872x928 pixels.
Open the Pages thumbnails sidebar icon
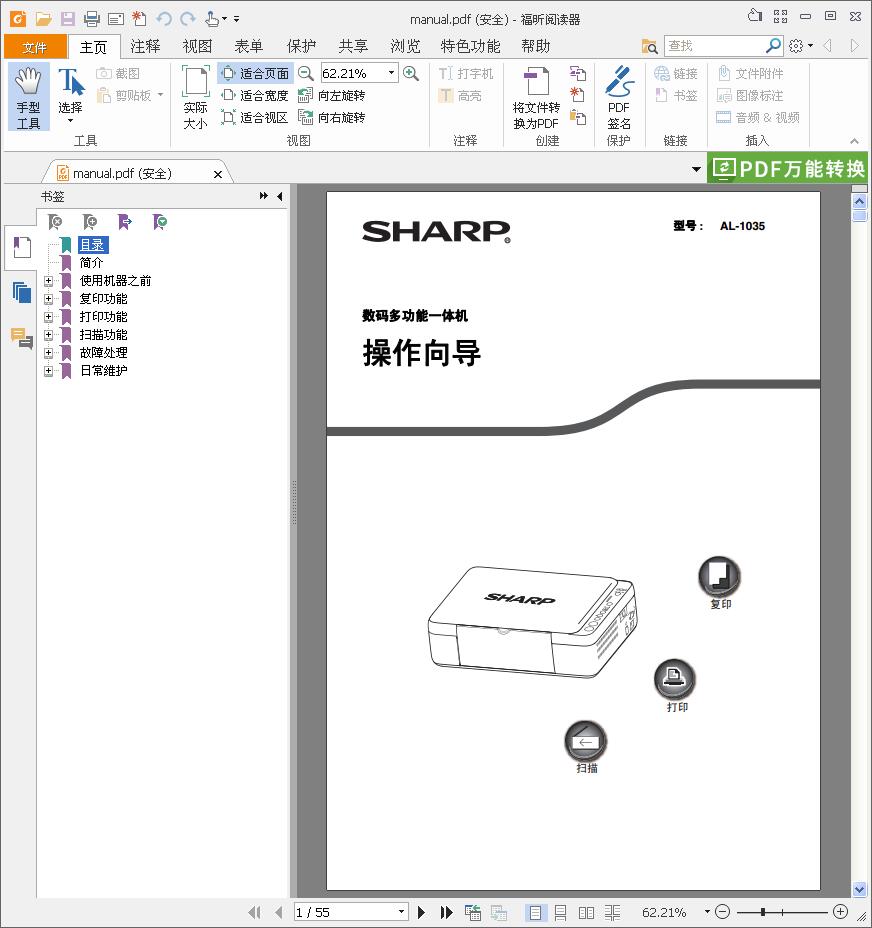click(21, 292)
